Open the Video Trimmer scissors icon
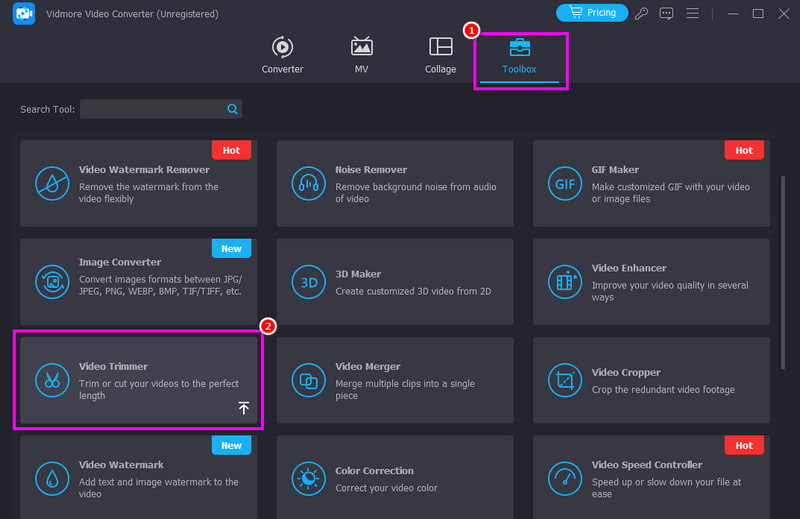This screenshot has height=519, width=800. coord(52,380)
